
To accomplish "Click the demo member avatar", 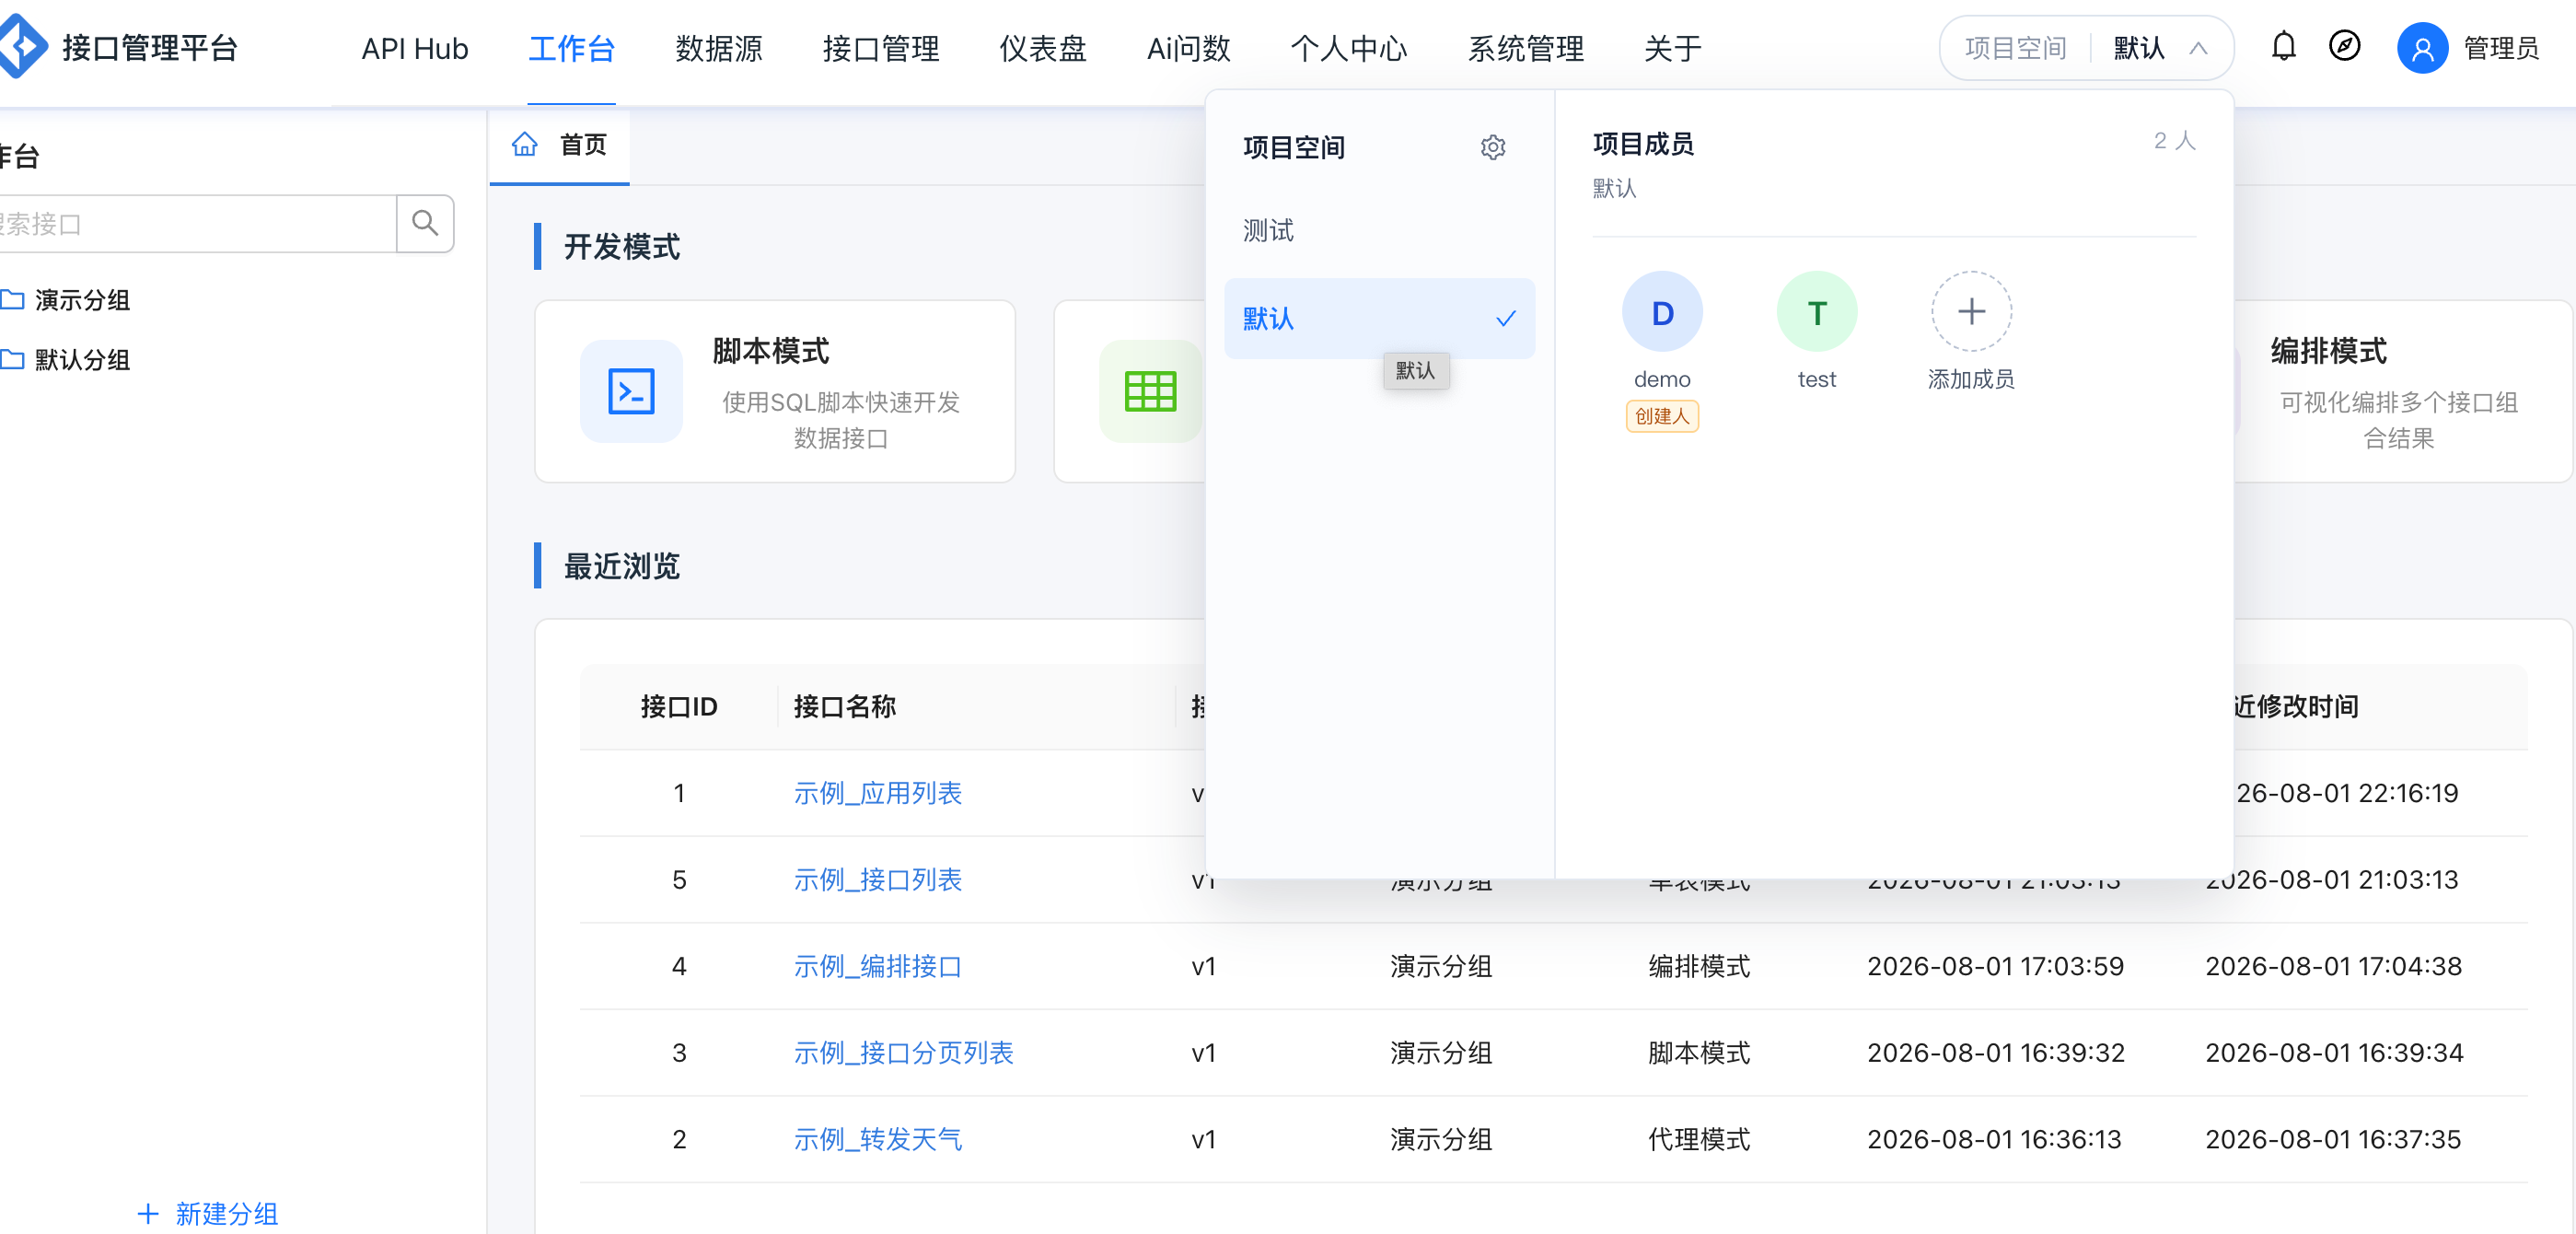I will pos(1662,312).
